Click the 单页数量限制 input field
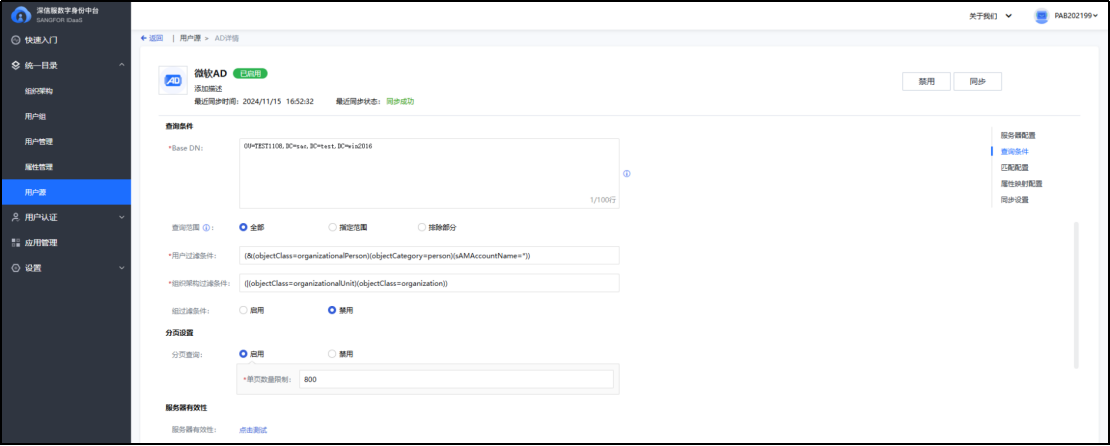This screenshot has width=1110, height=446. 455,380
